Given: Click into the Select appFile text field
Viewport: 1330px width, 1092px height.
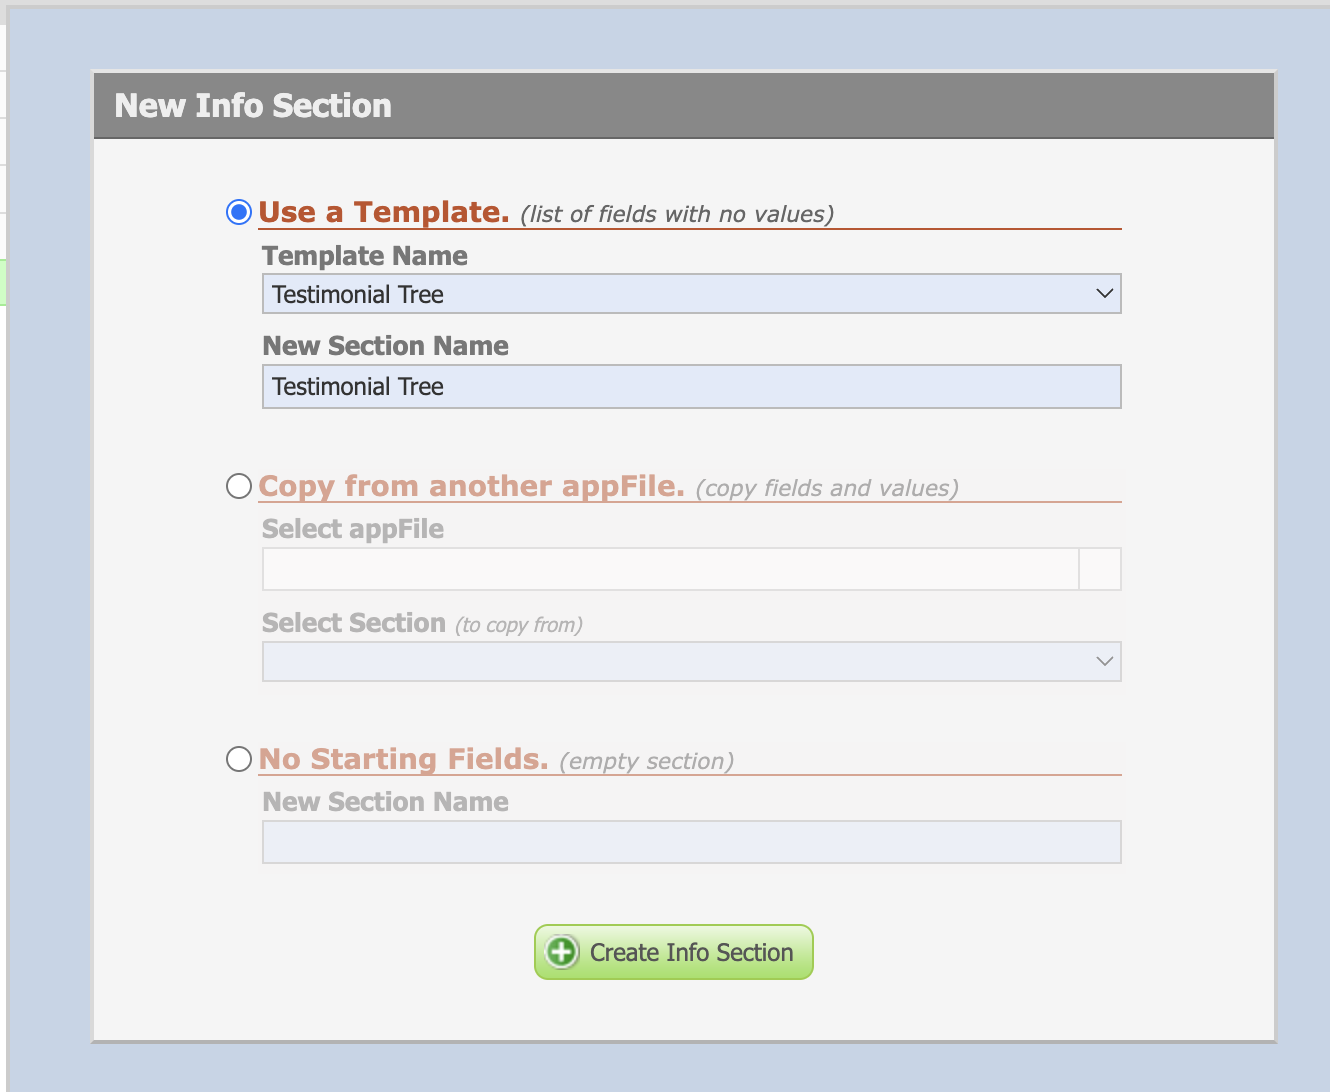Looking at the screenshot, I should (670, 569).
